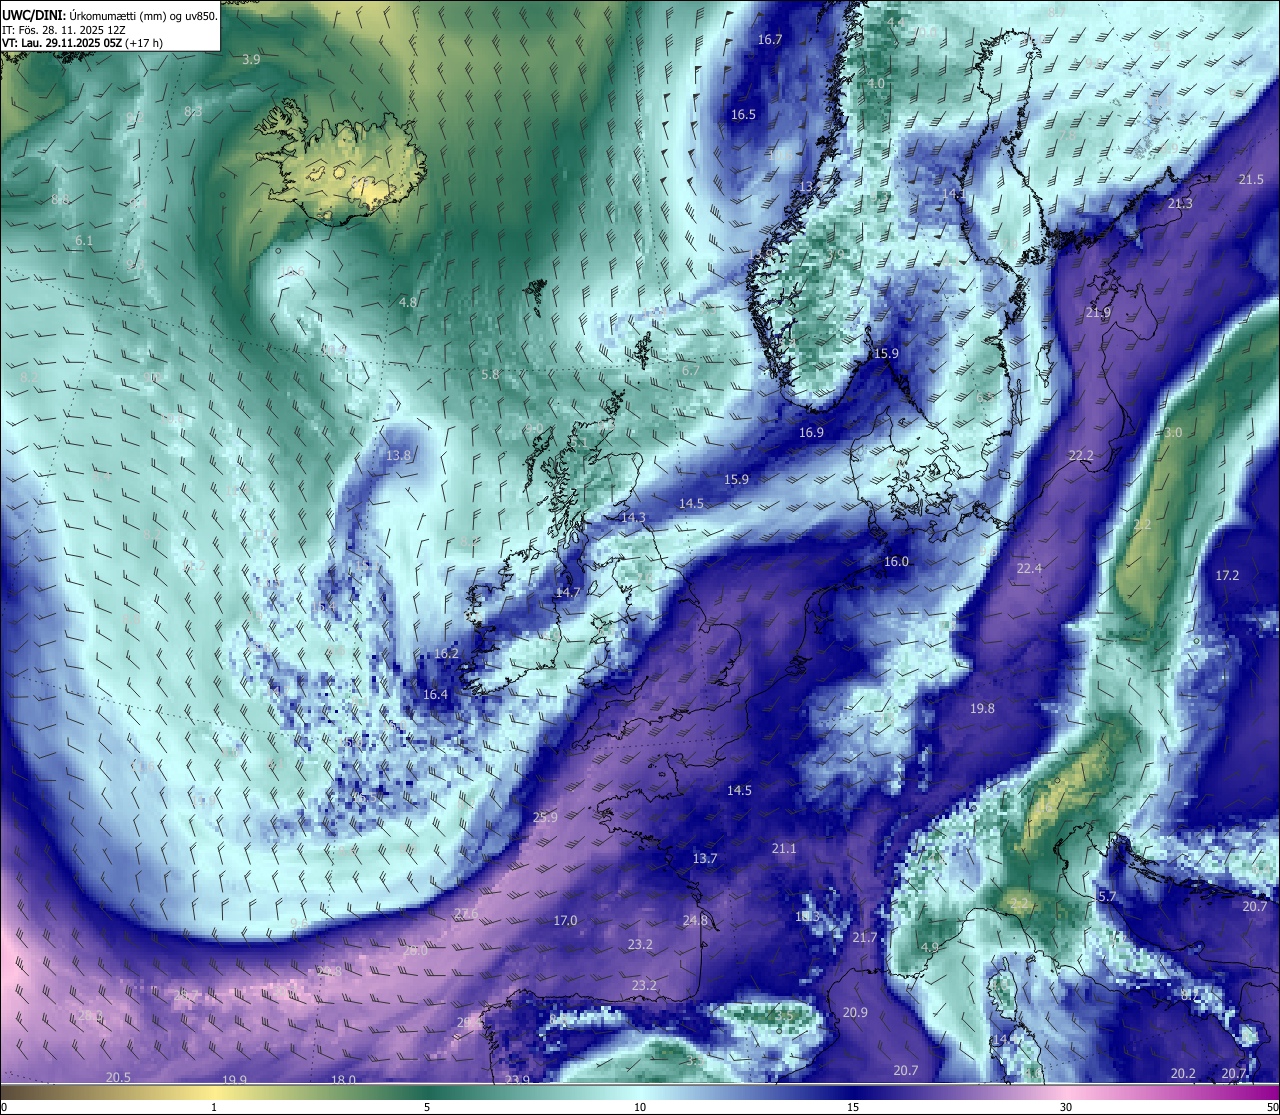Click the color scale label 50
1280x1115 pixels.
1272,1107
